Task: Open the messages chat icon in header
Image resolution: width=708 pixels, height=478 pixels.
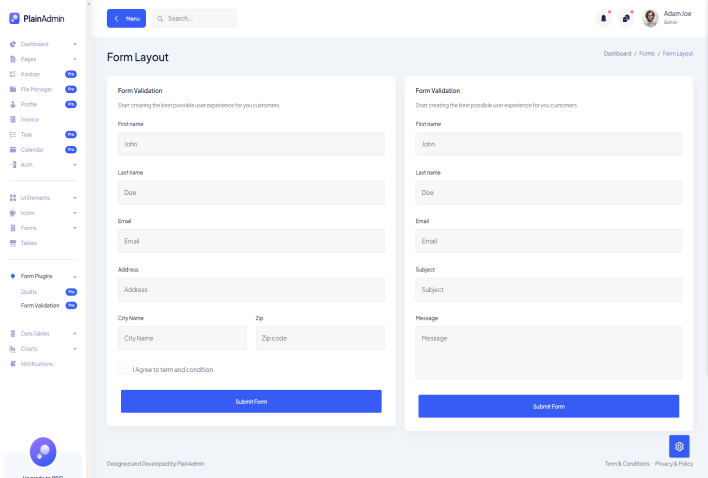Action: click(626, 18)
